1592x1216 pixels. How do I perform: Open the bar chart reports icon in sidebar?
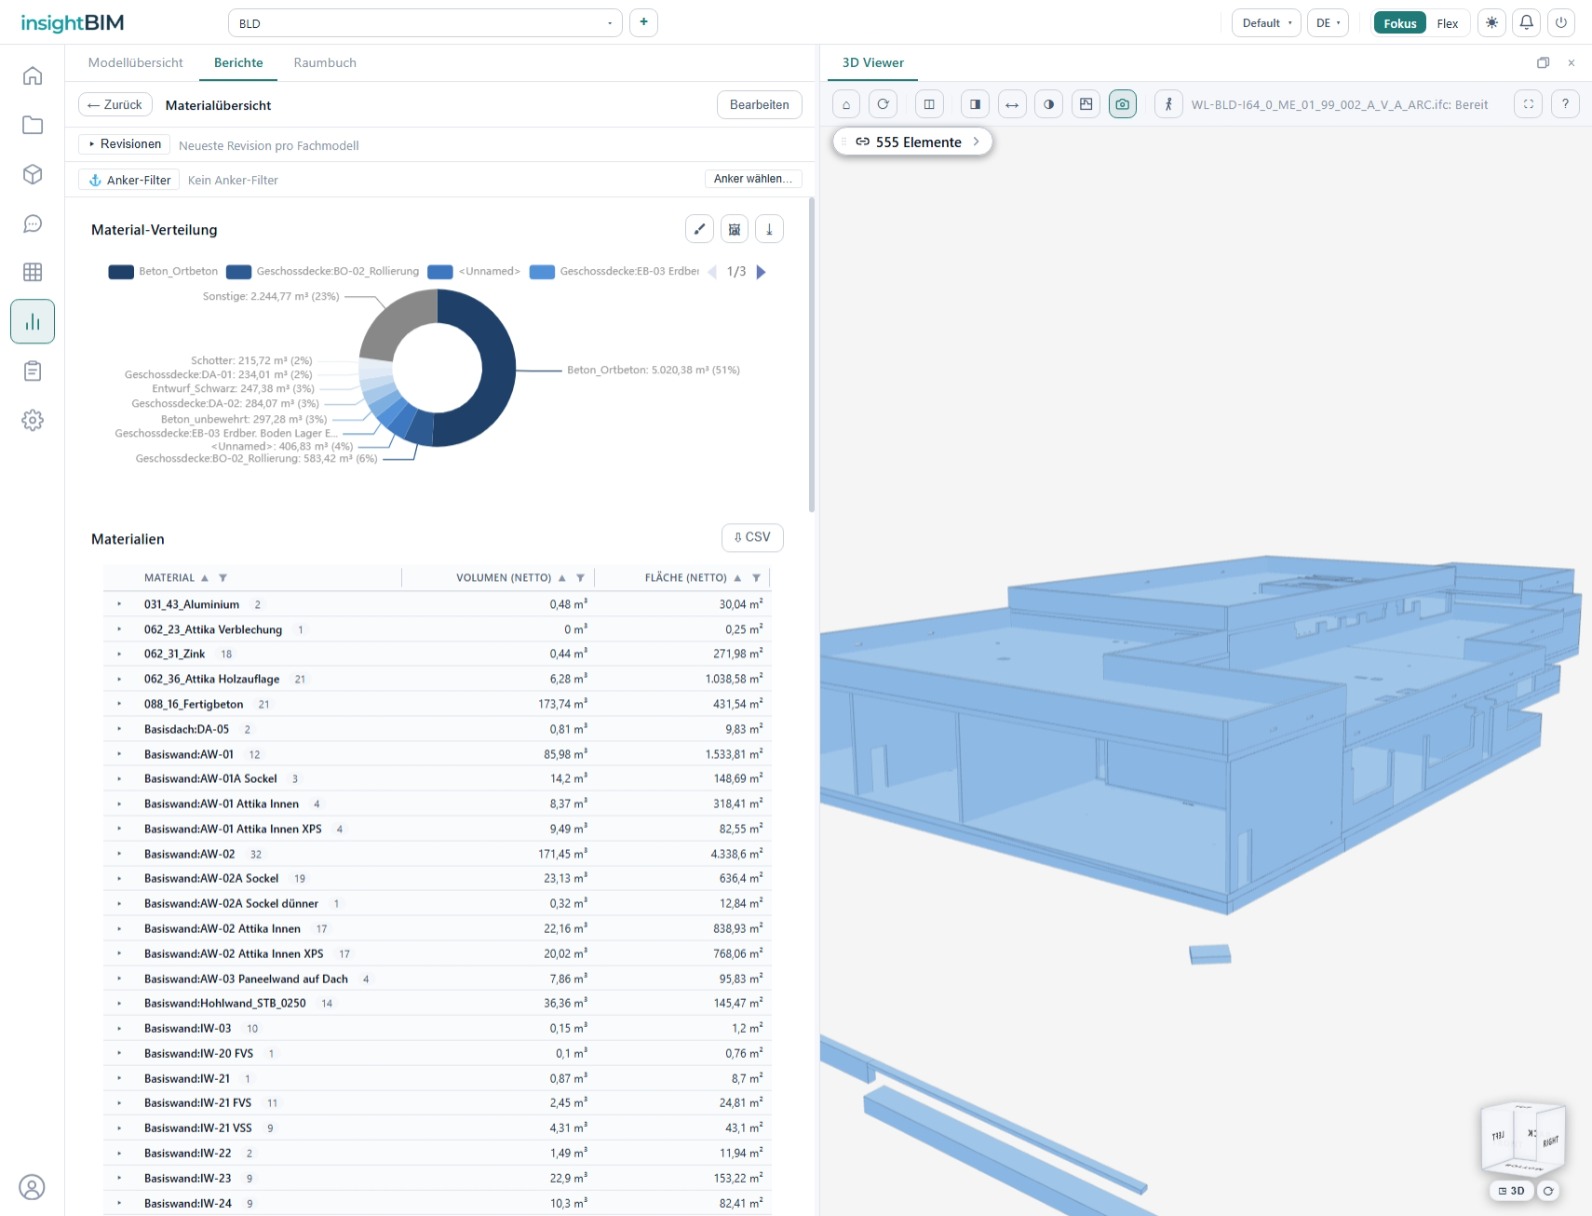32,322
